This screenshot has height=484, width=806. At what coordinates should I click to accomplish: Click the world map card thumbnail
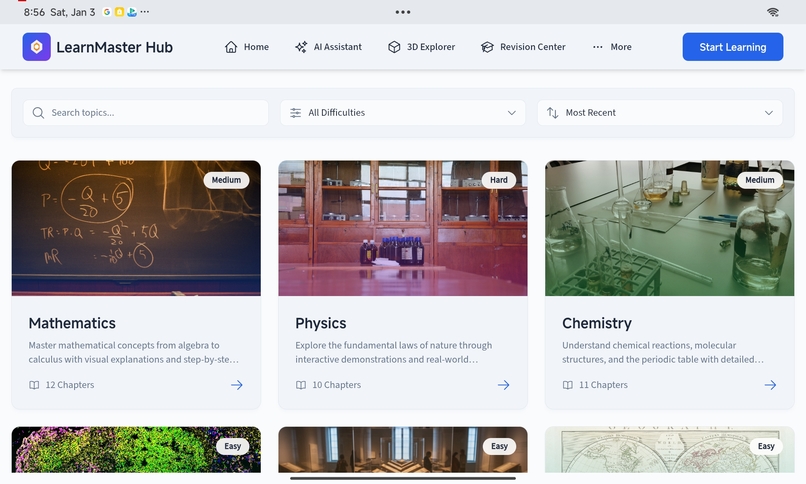point(669,450)
